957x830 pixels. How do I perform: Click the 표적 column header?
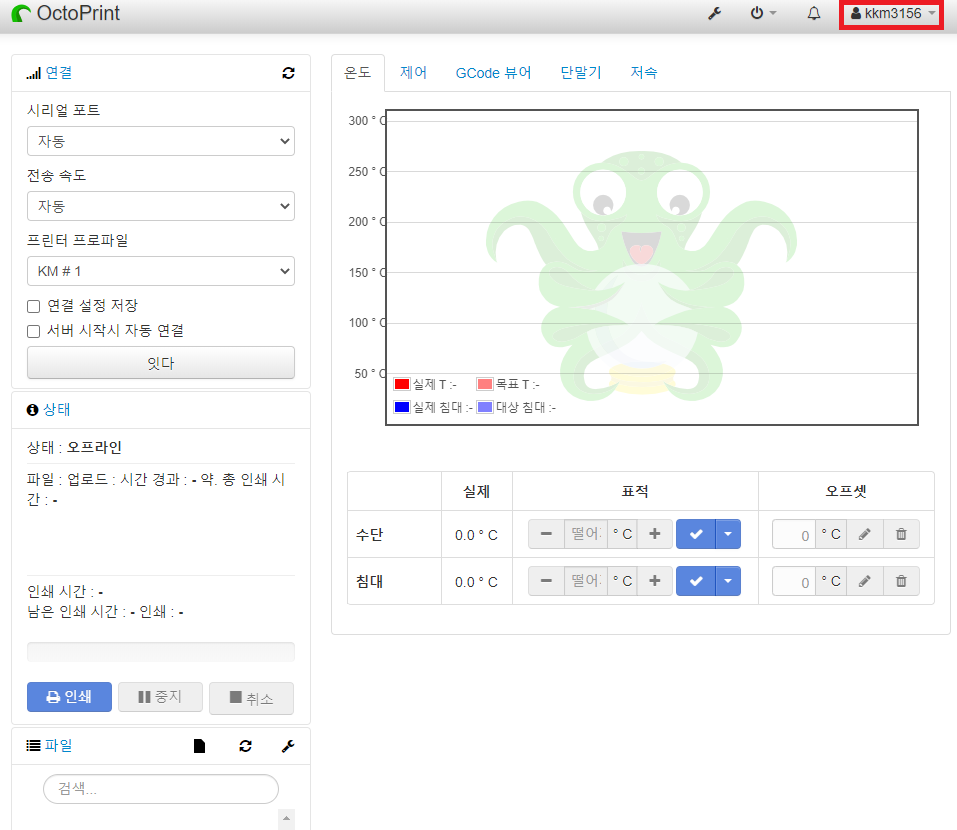click(635, 491)
